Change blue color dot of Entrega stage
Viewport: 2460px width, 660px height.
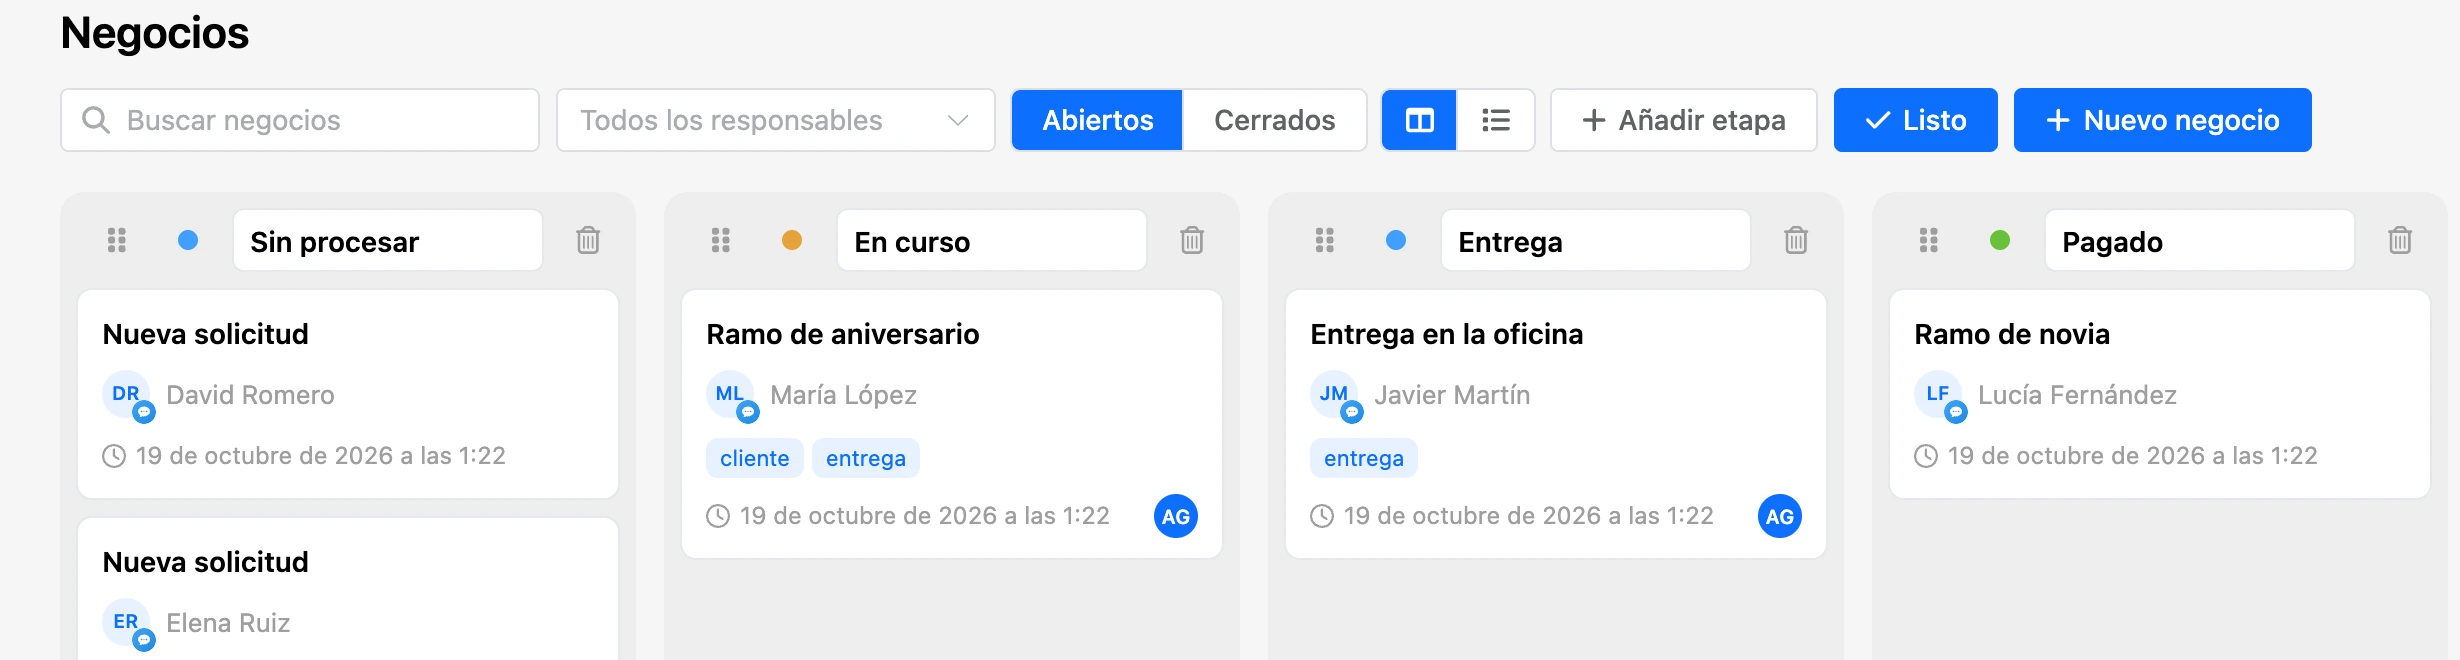click(x=1396, y=240)
